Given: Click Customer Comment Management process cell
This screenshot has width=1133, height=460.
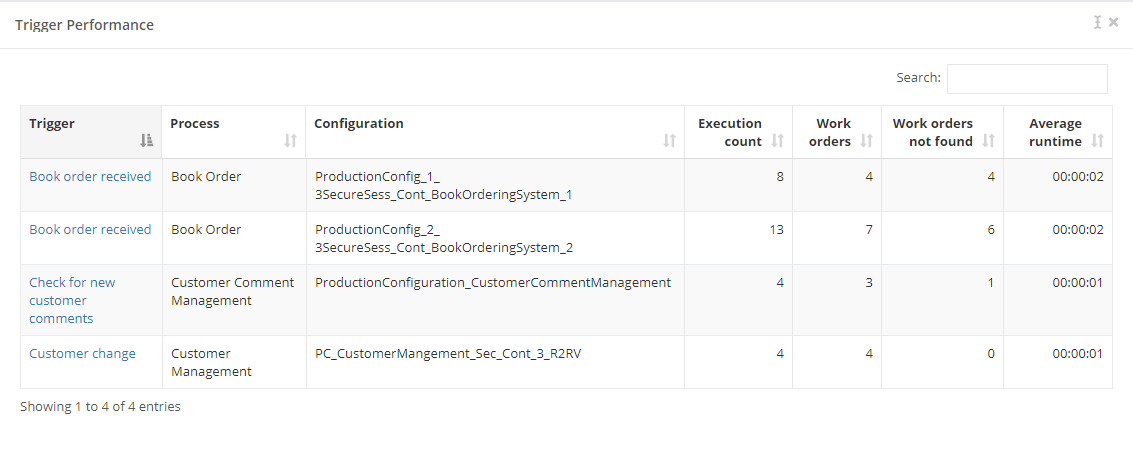Looking at the screenshot, I should [x=233, y=300].
